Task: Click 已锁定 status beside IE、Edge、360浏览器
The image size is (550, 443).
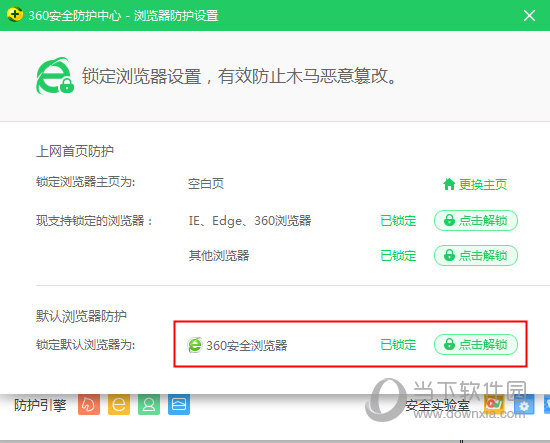Action: tap(398, 221)
